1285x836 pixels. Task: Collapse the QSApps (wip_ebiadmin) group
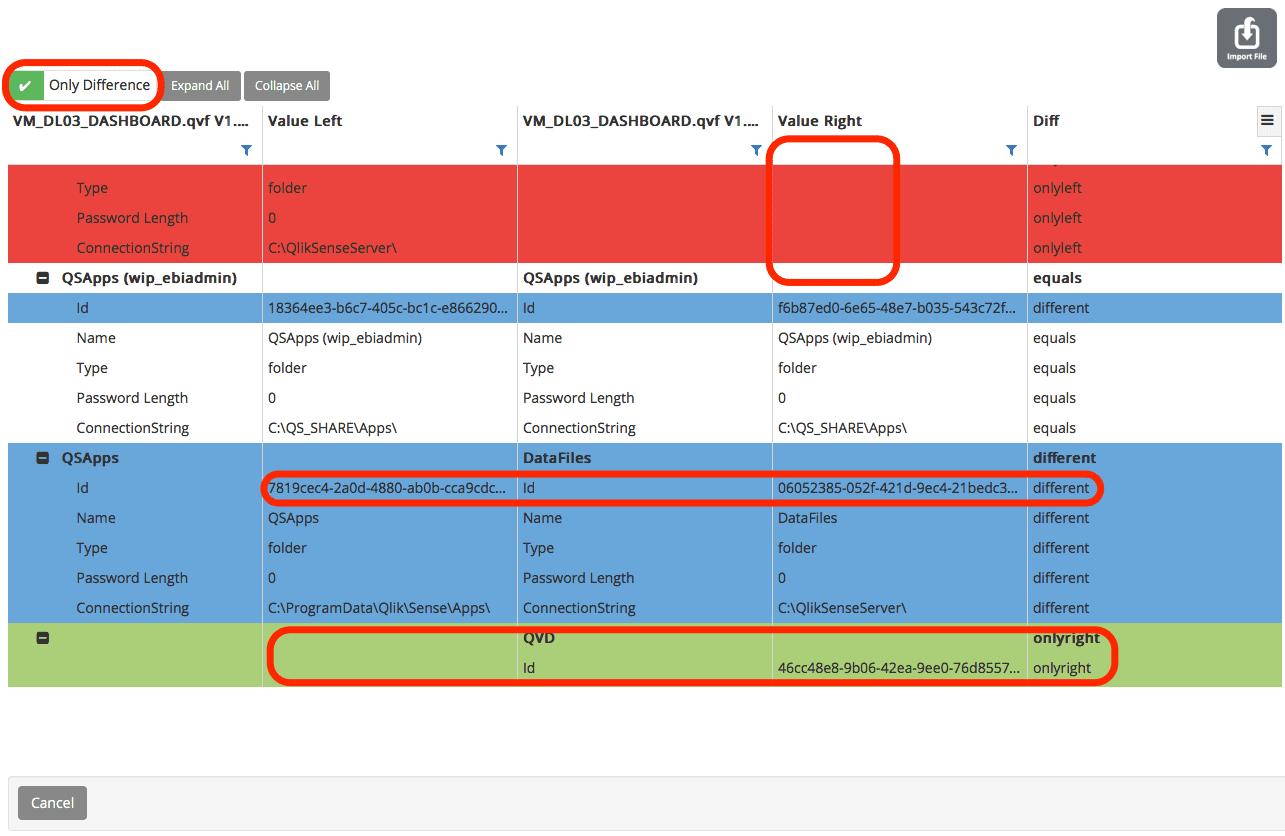43,278
